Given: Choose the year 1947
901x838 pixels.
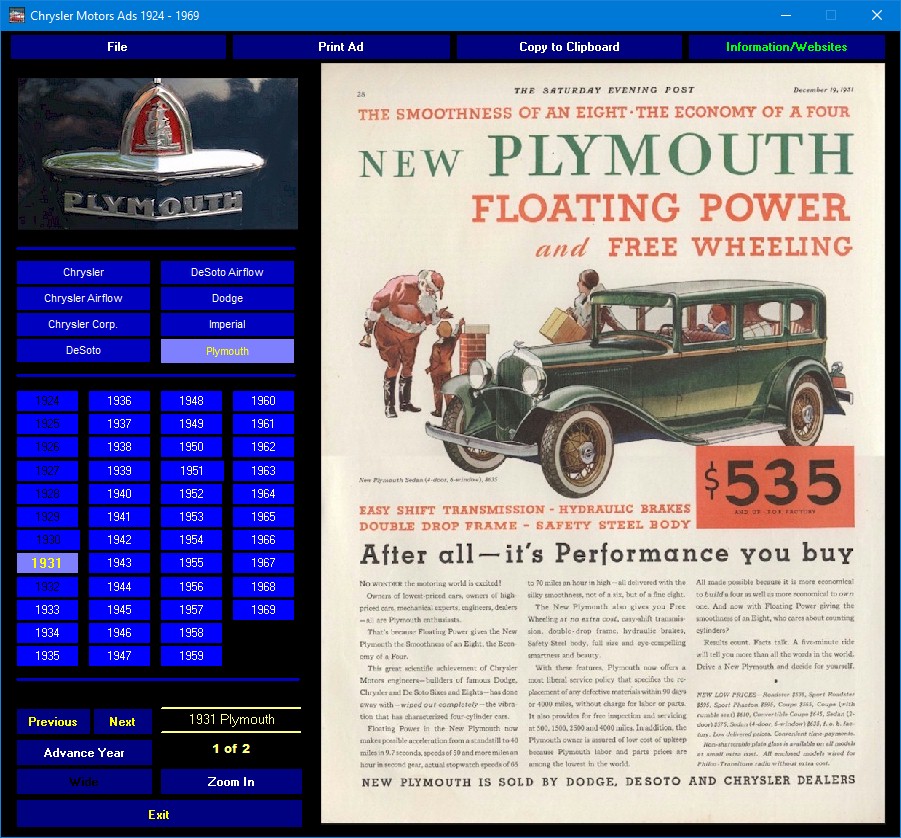Looking at the screenshot, I should pos(120,656).
